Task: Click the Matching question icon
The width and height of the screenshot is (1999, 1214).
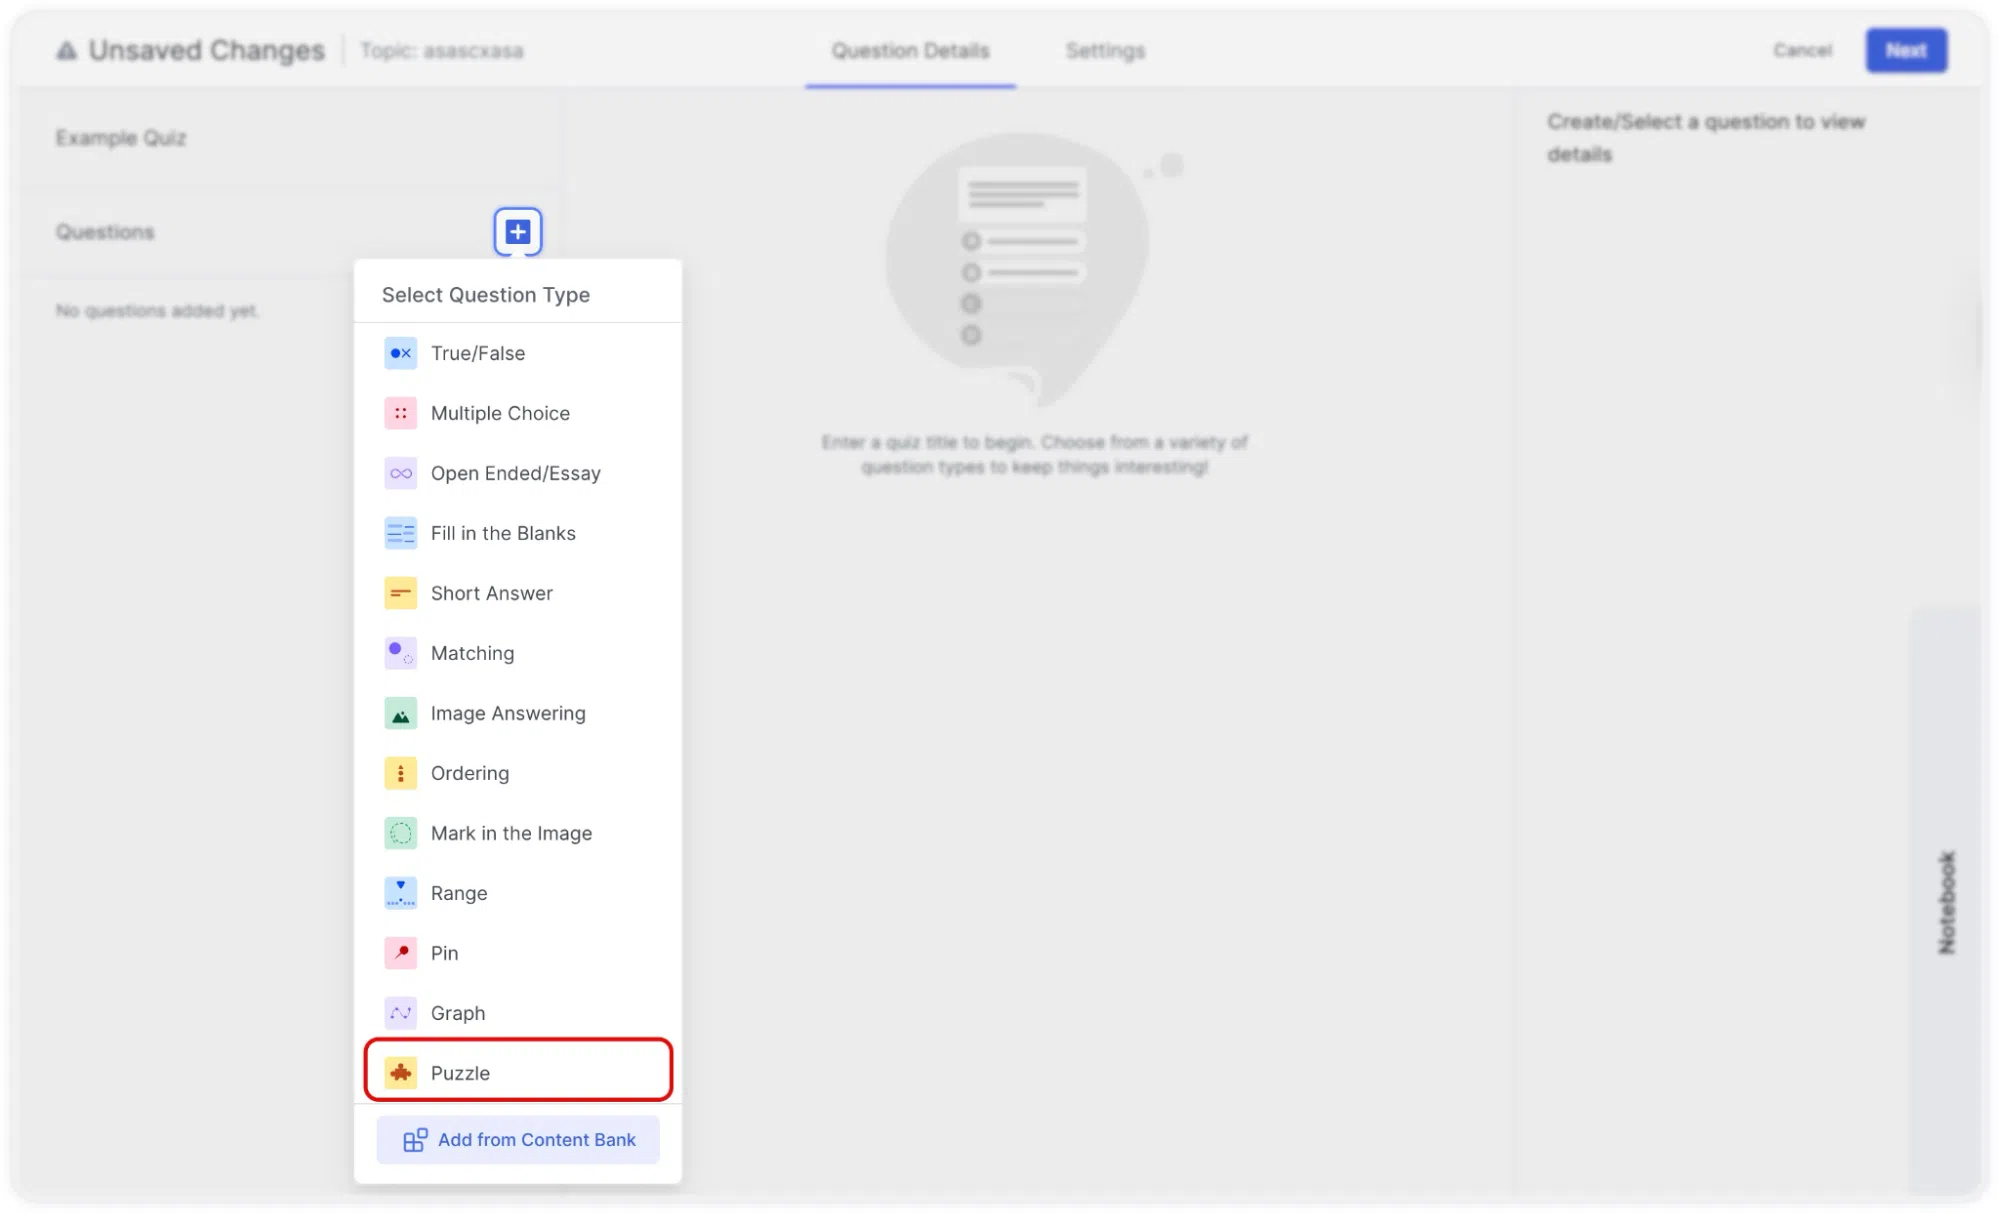Action: (x=400, y=653)
